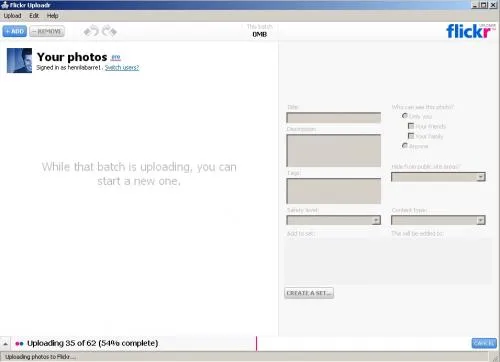Toggle the Your friends checkbox
The height and width of the screenshot is (362, 500).
coord(411,126)
